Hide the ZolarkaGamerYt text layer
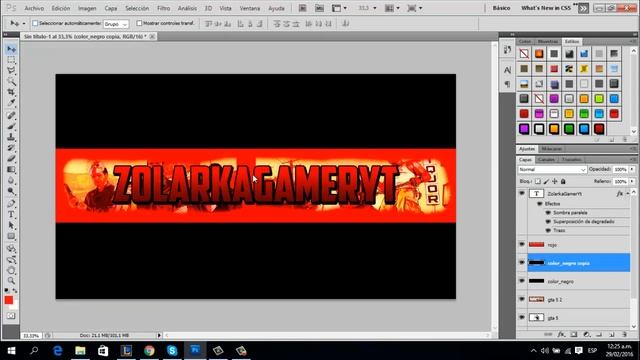The width and height of the screenshot is (640, 360). coord(522,193)
